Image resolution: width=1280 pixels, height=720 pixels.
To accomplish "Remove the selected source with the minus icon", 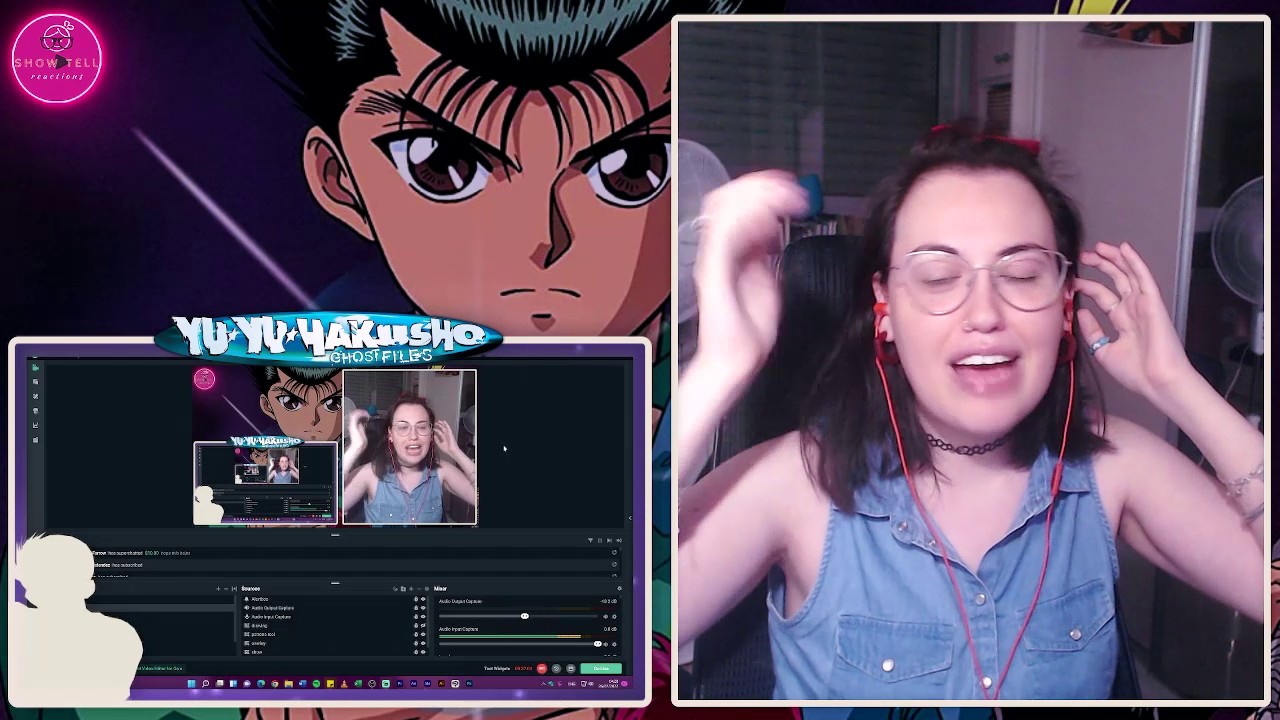I will coord(419,589).
